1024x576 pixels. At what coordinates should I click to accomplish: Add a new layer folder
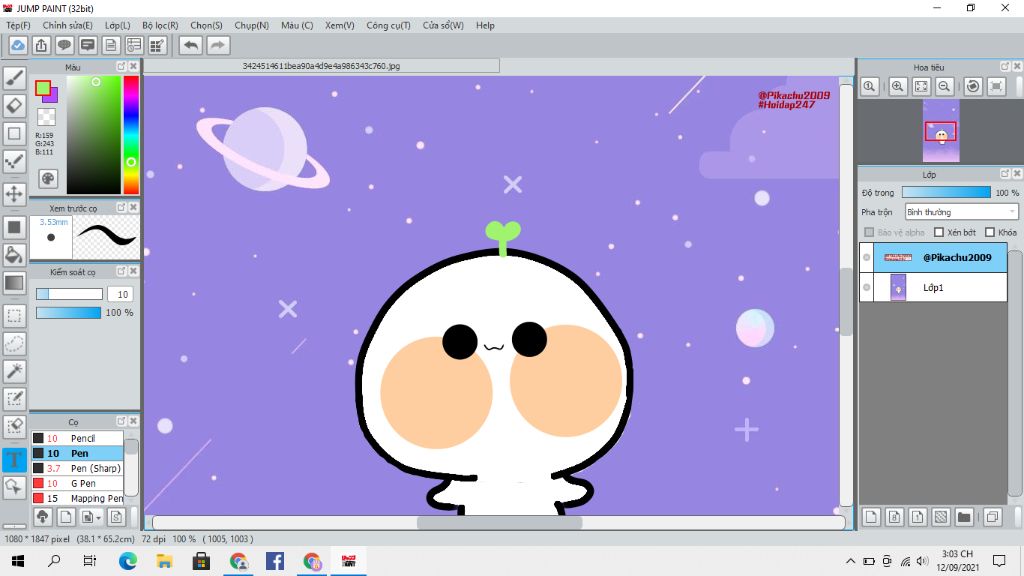(964, 517)
